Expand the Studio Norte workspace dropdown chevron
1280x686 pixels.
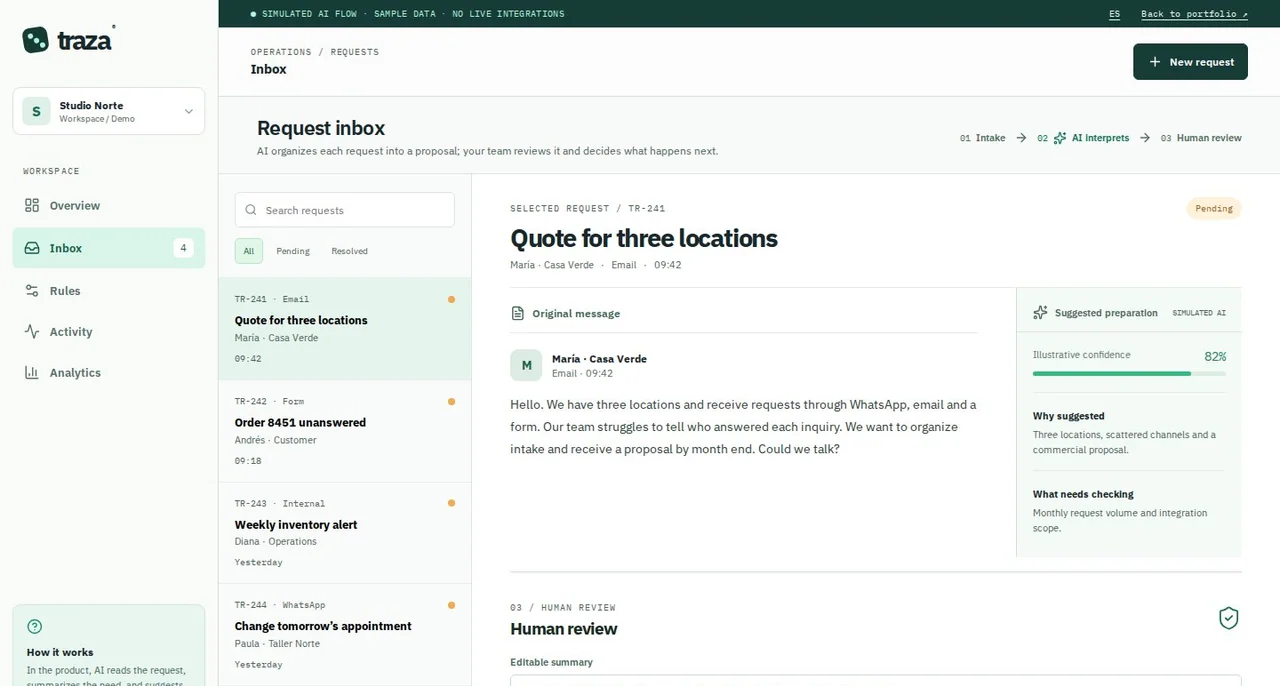point(188,111)
